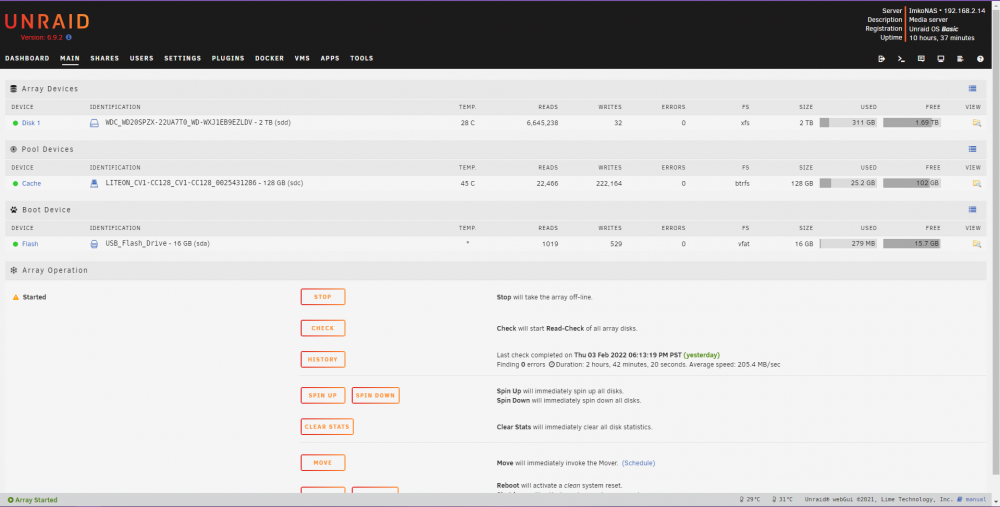Click the Array Devices section header icon
Image resolution: width=1000 pixels, height=507 pixels.
13,89
